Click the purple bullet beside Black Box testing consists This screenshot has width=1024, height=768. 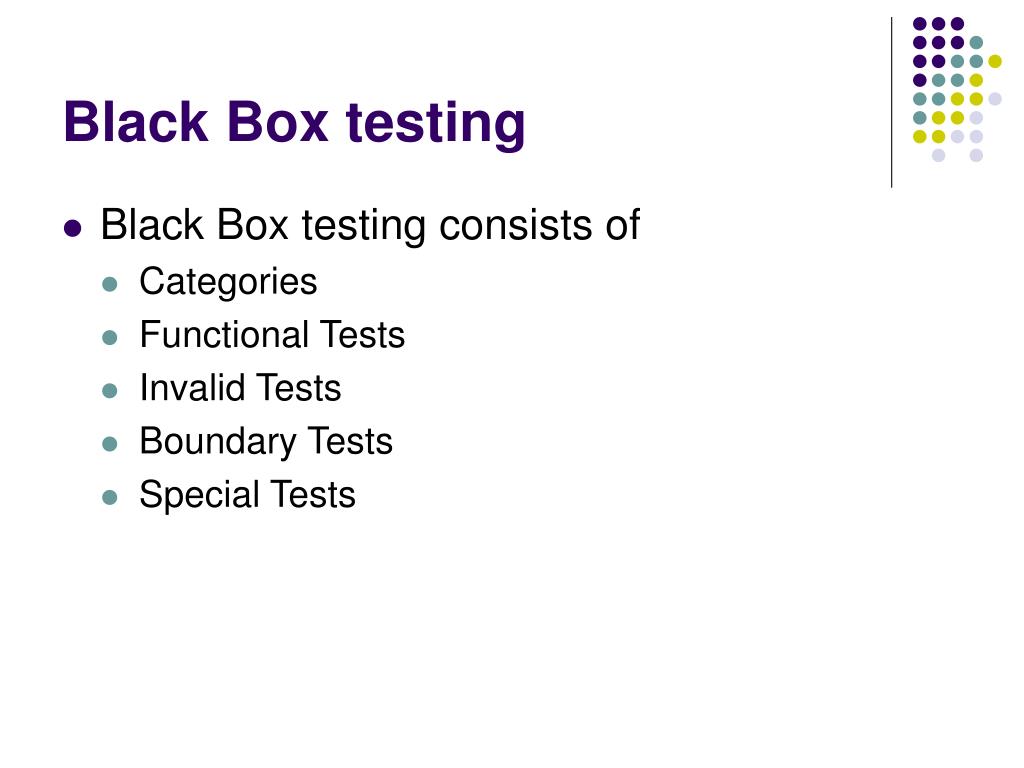click(x=72, y=229)
